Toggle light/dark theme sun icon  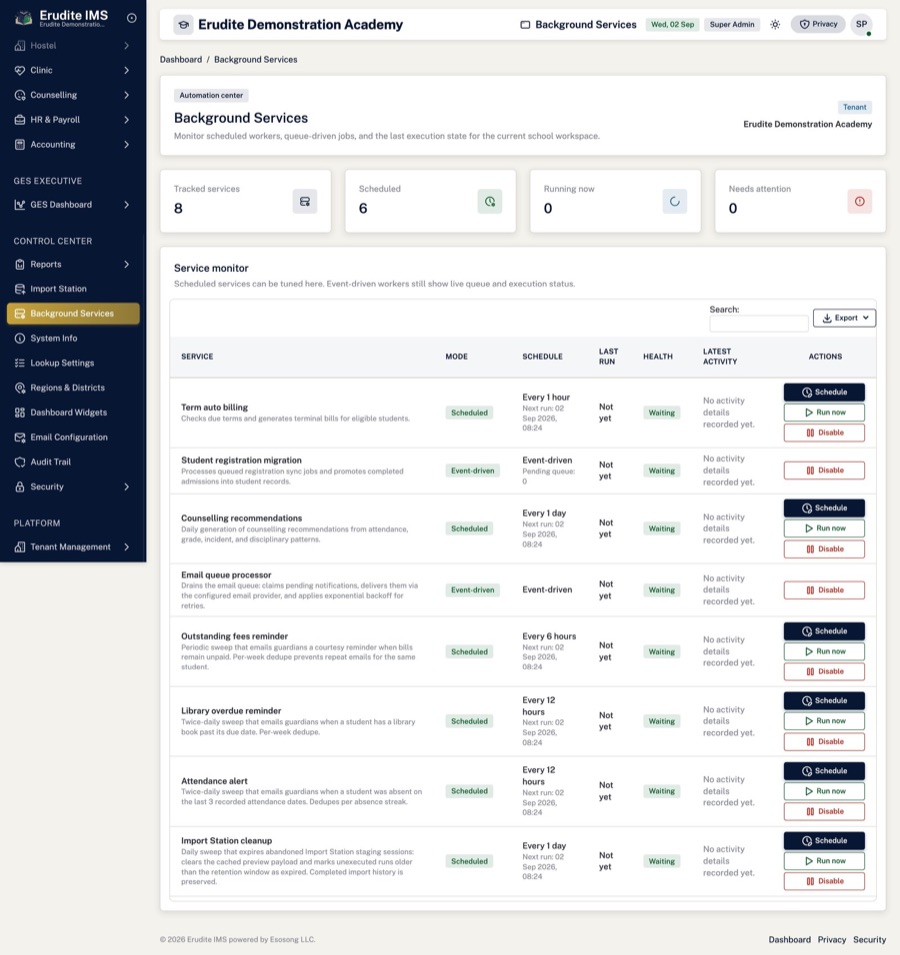[775, 24]
